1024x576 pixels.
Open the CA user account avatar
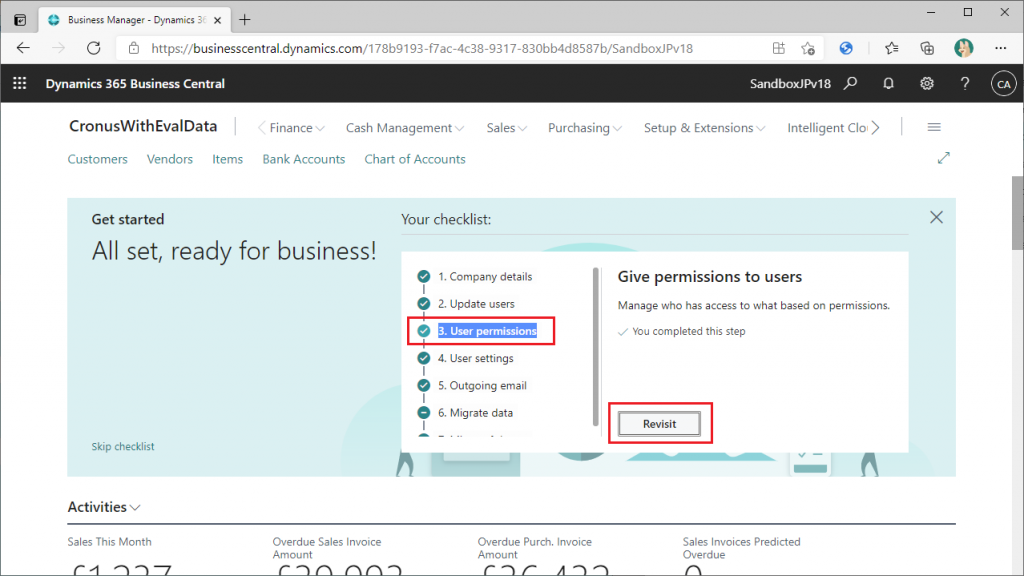(x=1003, y=84)
